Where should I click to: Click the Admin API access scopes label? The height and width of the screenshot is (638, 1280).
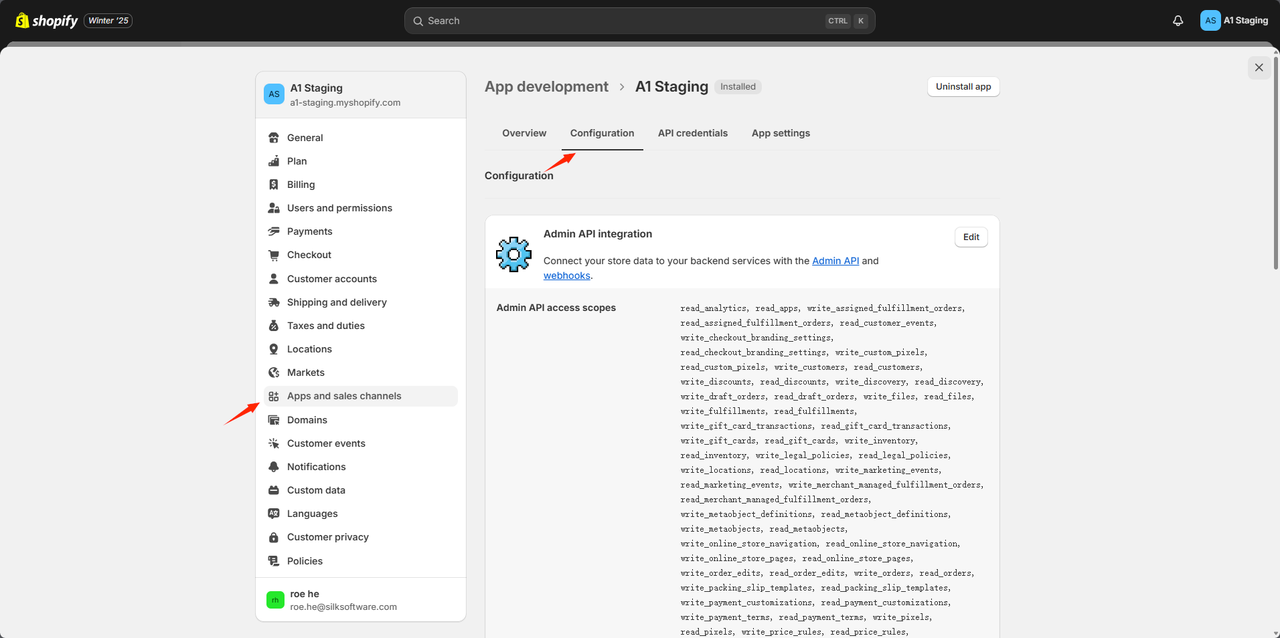point(556,308)
